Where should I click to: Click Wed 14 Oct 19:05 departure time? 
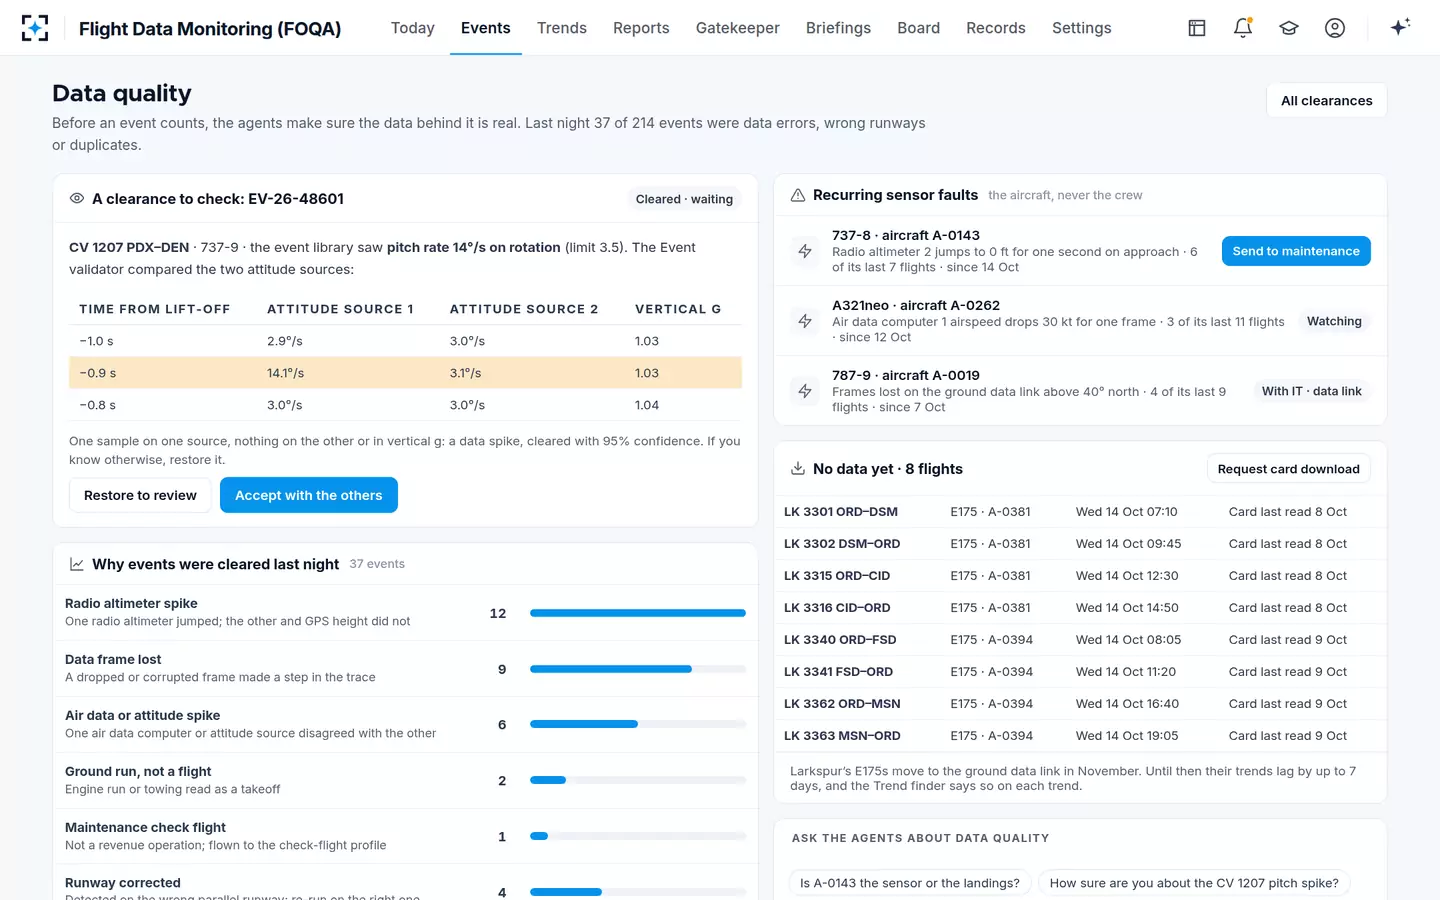pos(1127,736)
